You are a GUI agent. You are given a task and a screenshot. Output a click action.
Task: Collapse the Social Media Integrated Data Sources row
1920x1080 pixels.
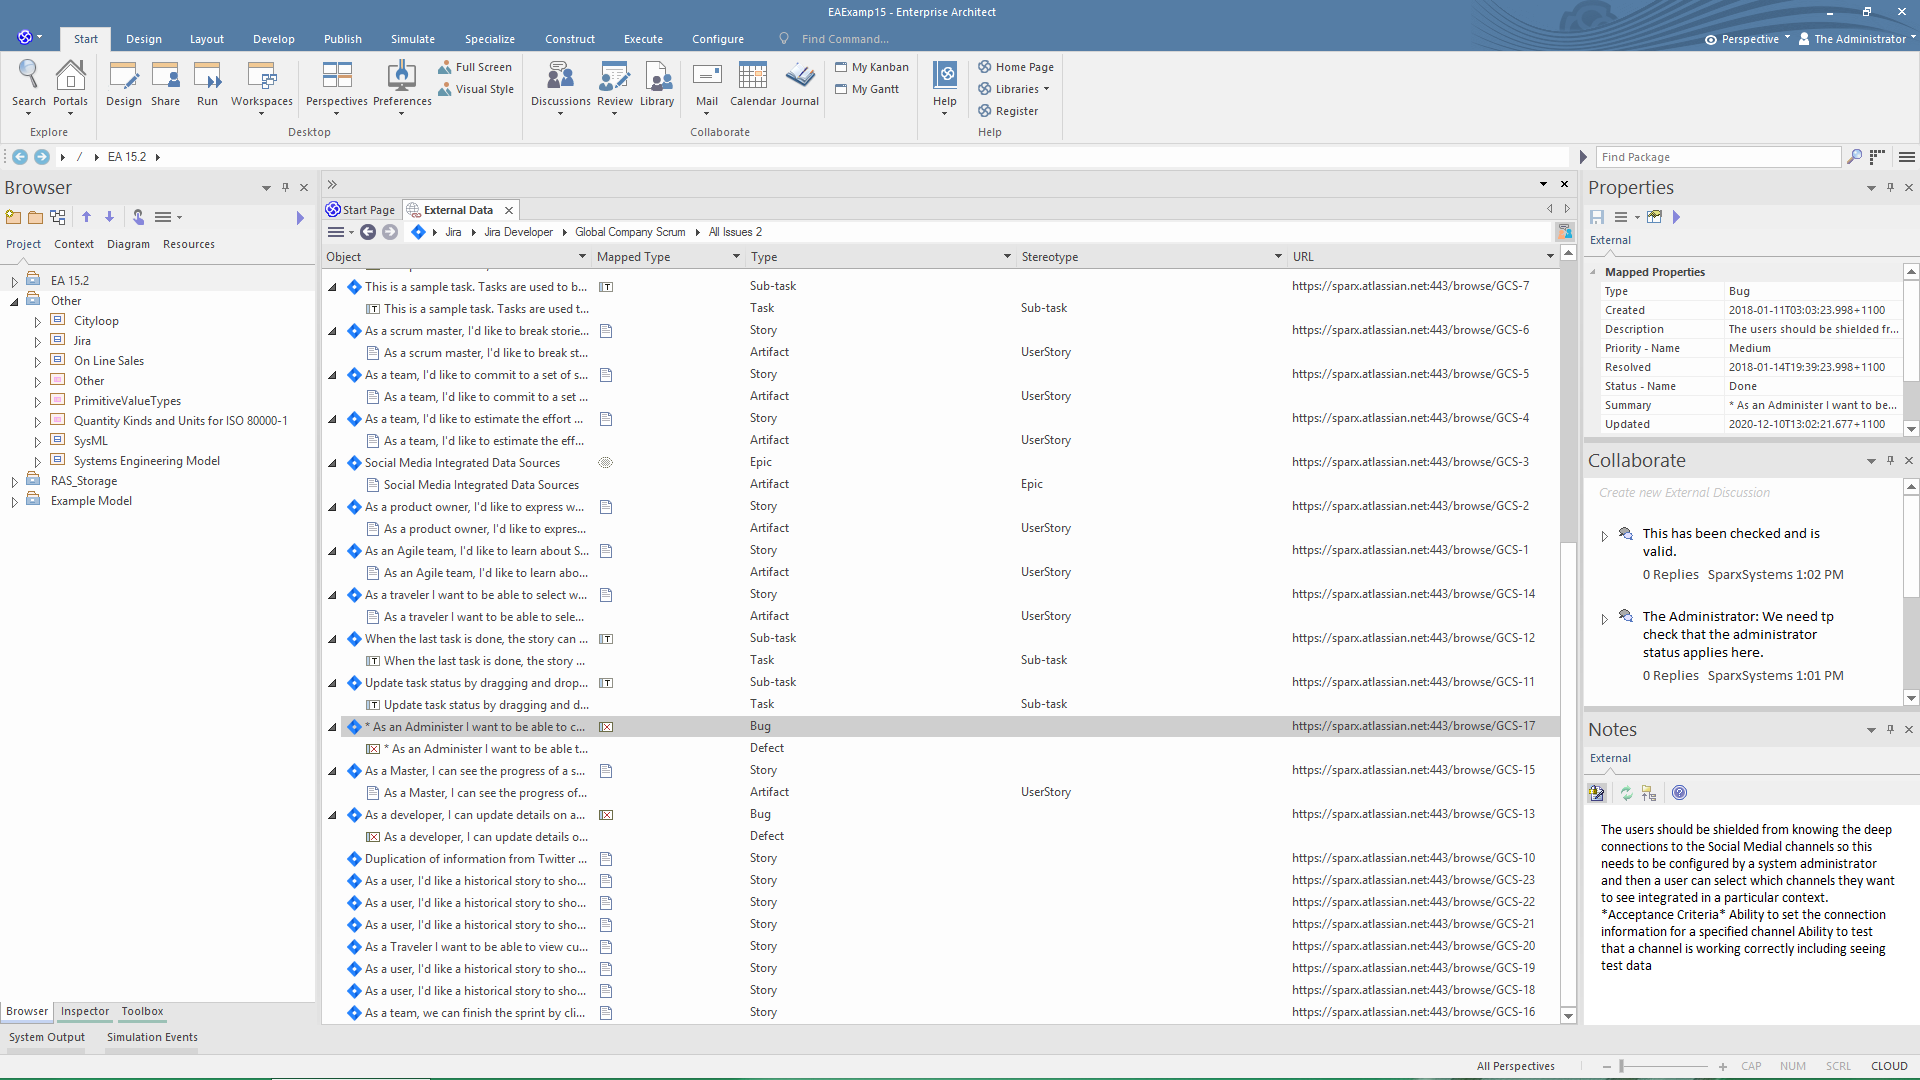tap(333, 463)
